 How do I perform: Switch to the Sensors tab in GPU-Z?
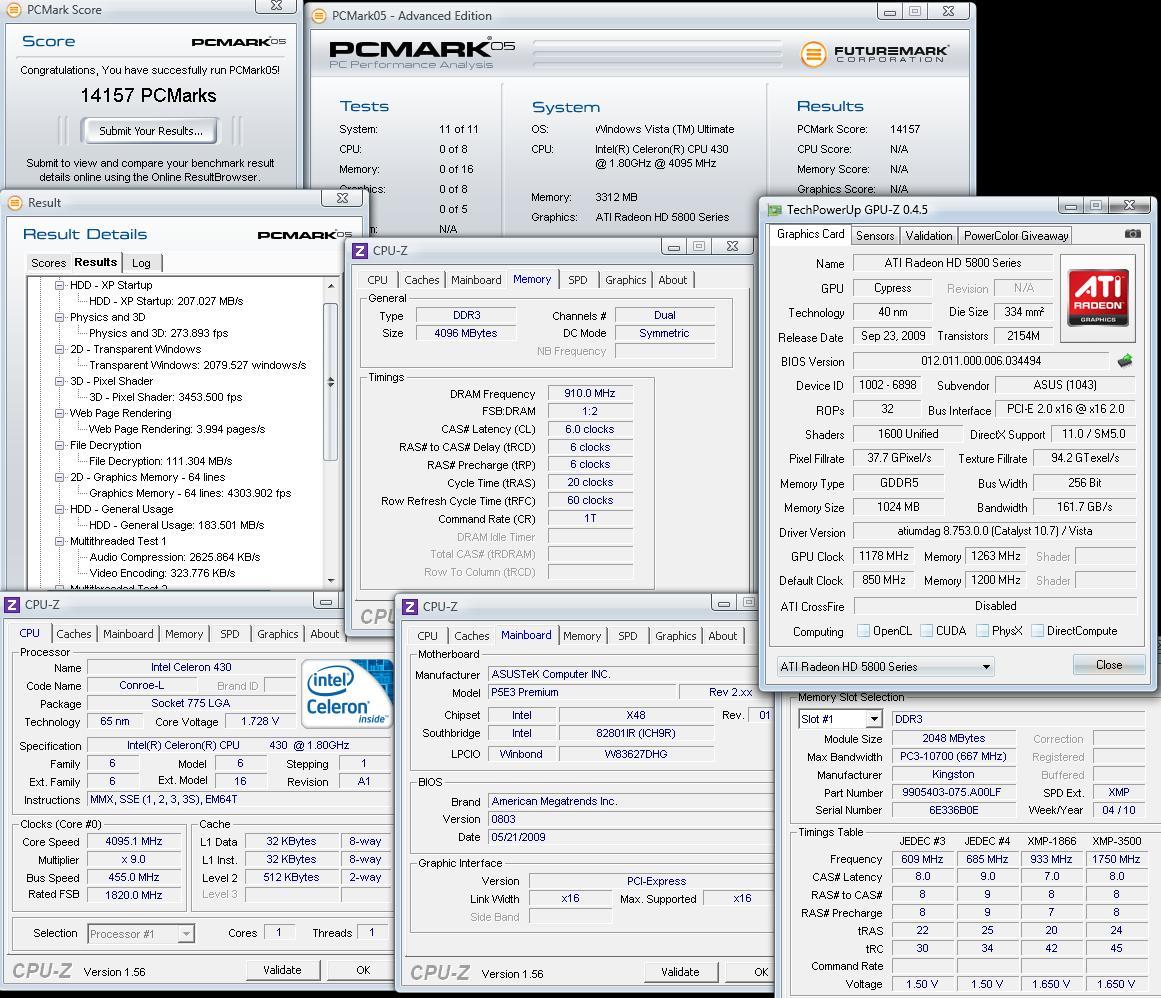point(874,235)
